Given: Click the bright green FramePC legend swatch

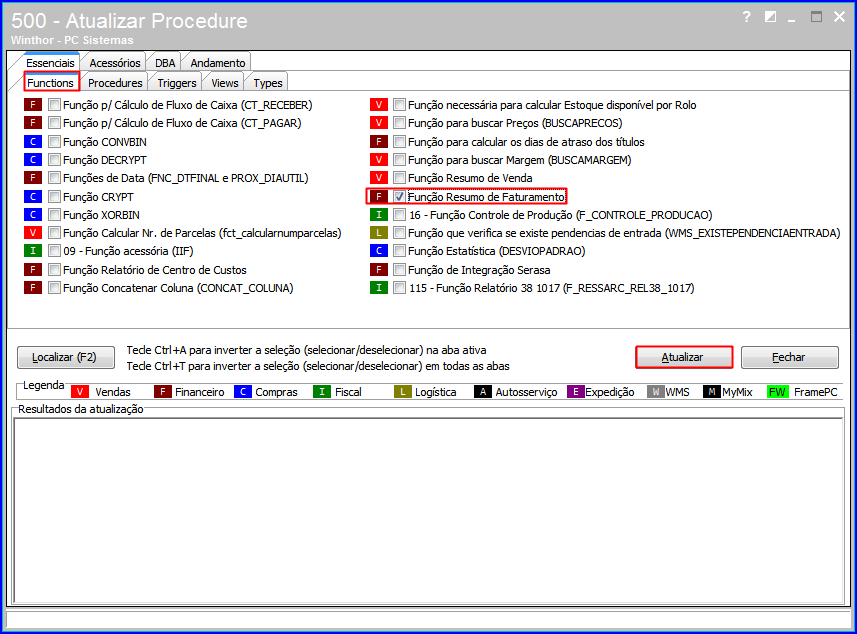Looking at the screenshot, I should [777, 391].
